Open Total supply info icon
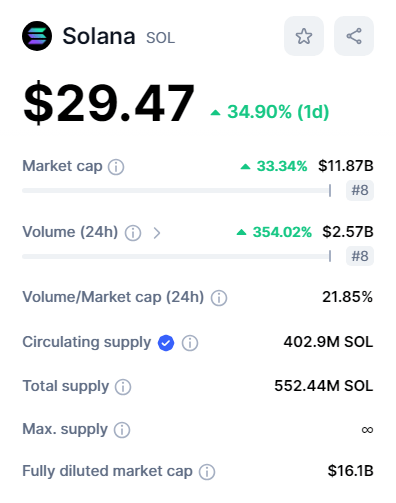This screenshot has width=396, height=503. [123, 387]
